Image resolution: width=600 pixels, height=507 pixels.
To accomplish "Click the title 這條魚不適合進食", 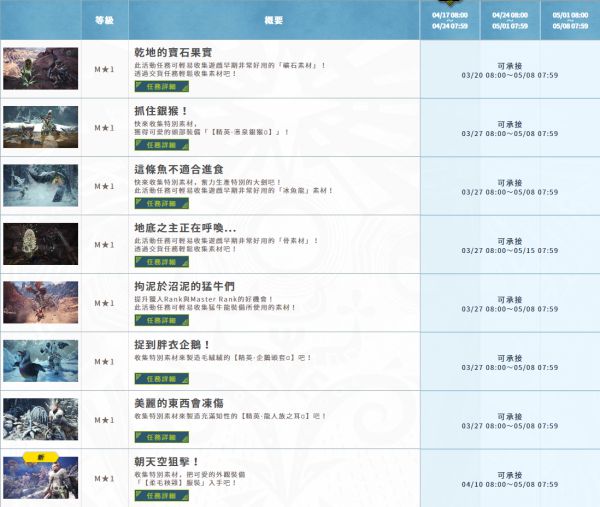I will tap(179, 170).
